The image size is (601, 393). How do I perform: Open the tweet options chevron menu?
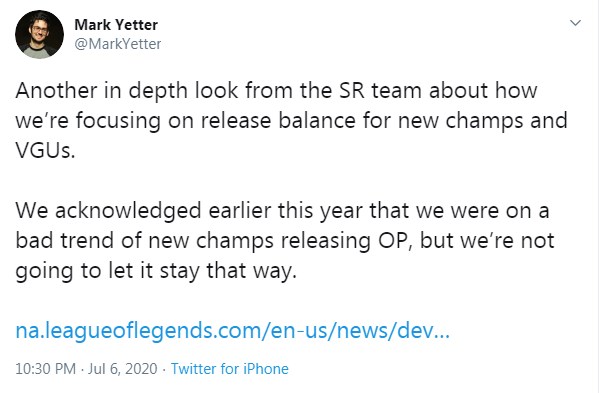(575, 23)
